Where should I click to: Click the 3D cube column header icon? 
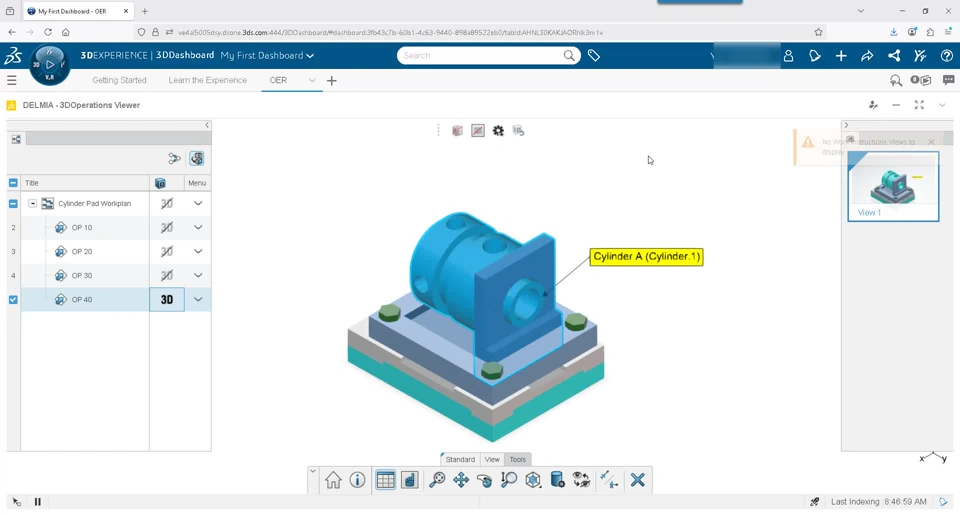[160, 183]
